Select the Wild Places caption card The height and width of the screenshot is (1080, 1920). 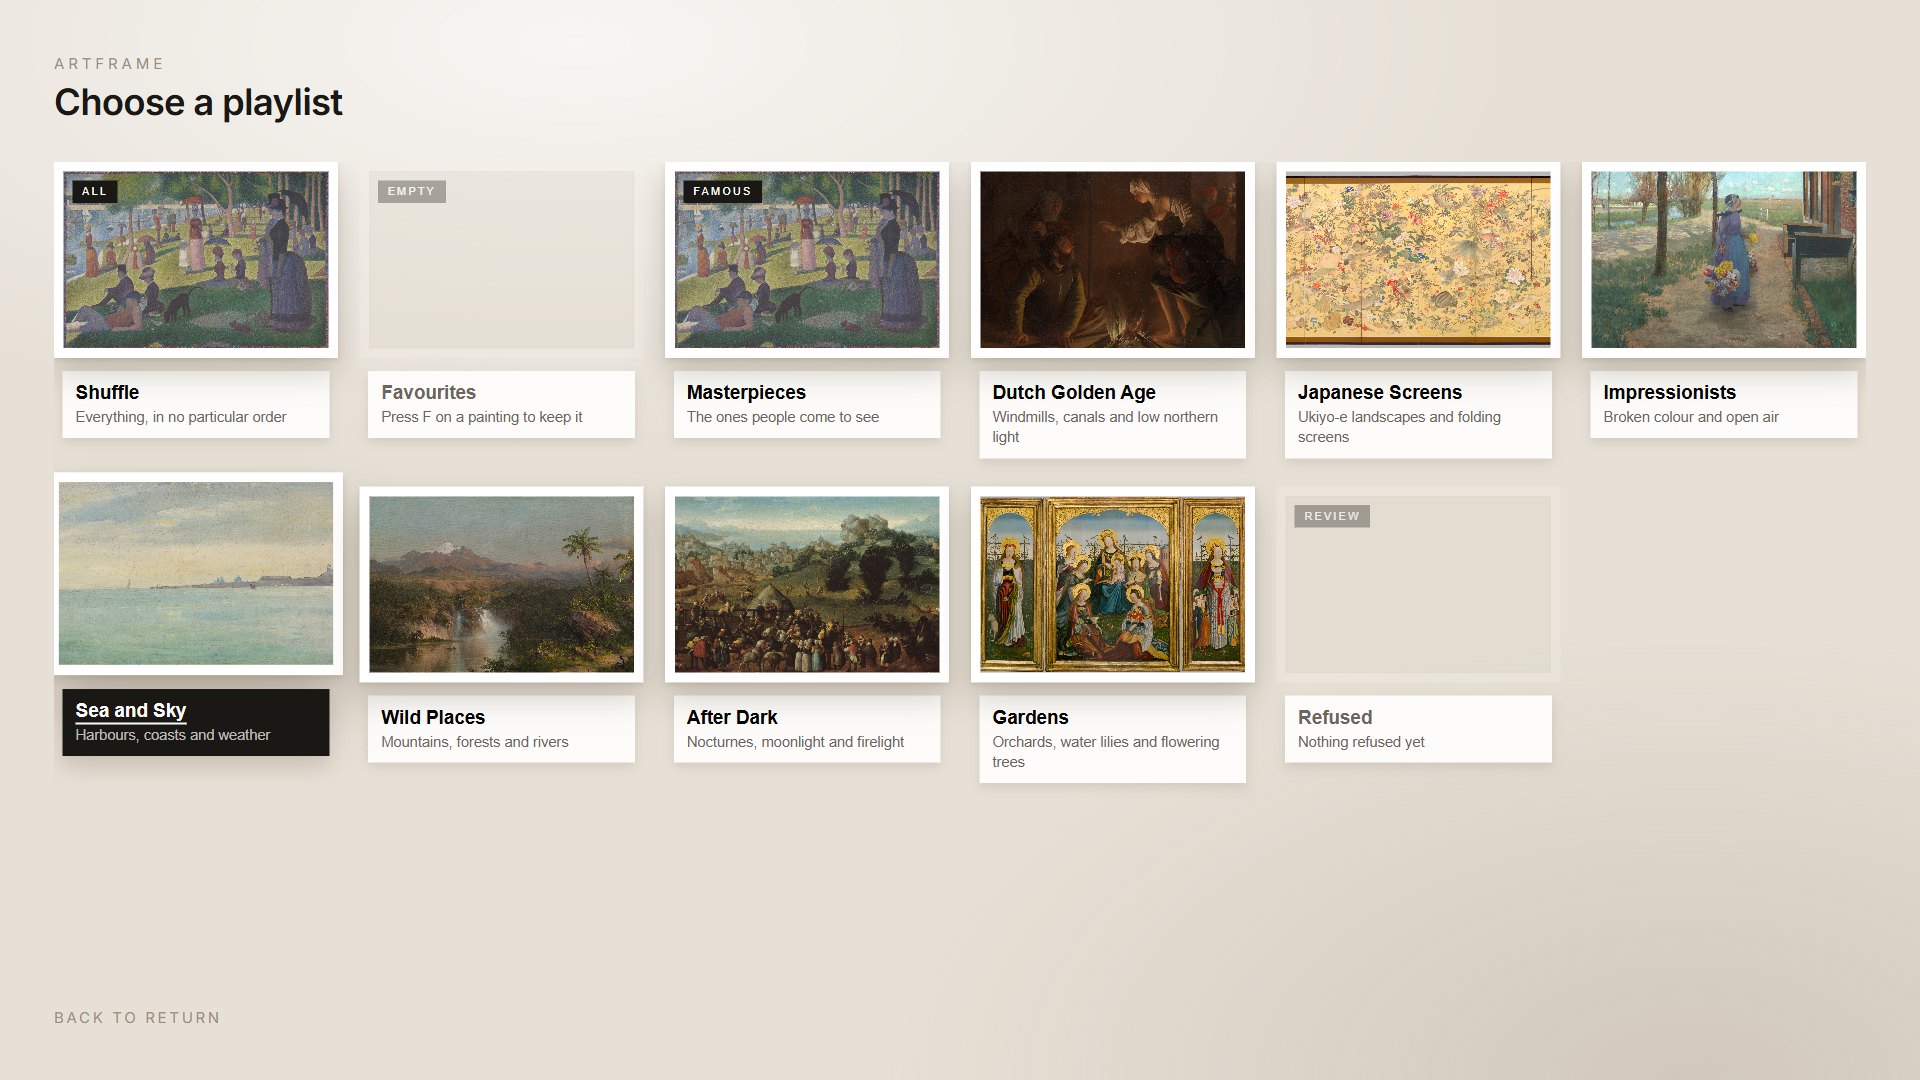tap(501, 729)
